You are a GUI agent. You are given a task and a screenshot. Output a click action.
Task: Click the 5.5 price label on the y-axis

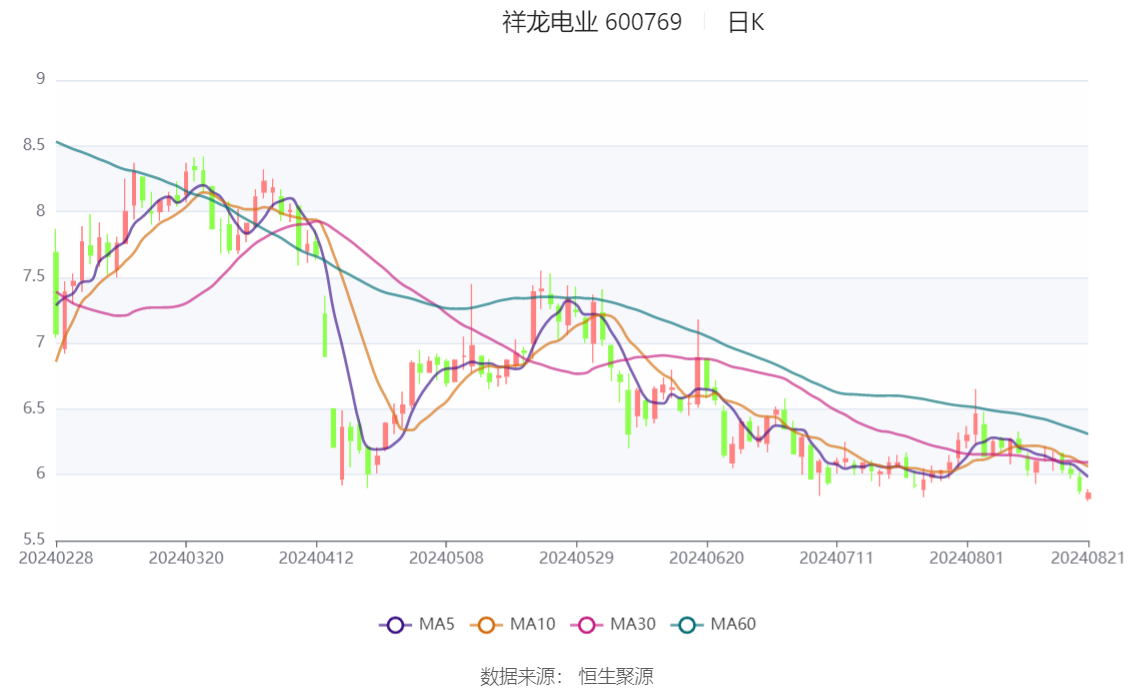click(x=36, y=539)
